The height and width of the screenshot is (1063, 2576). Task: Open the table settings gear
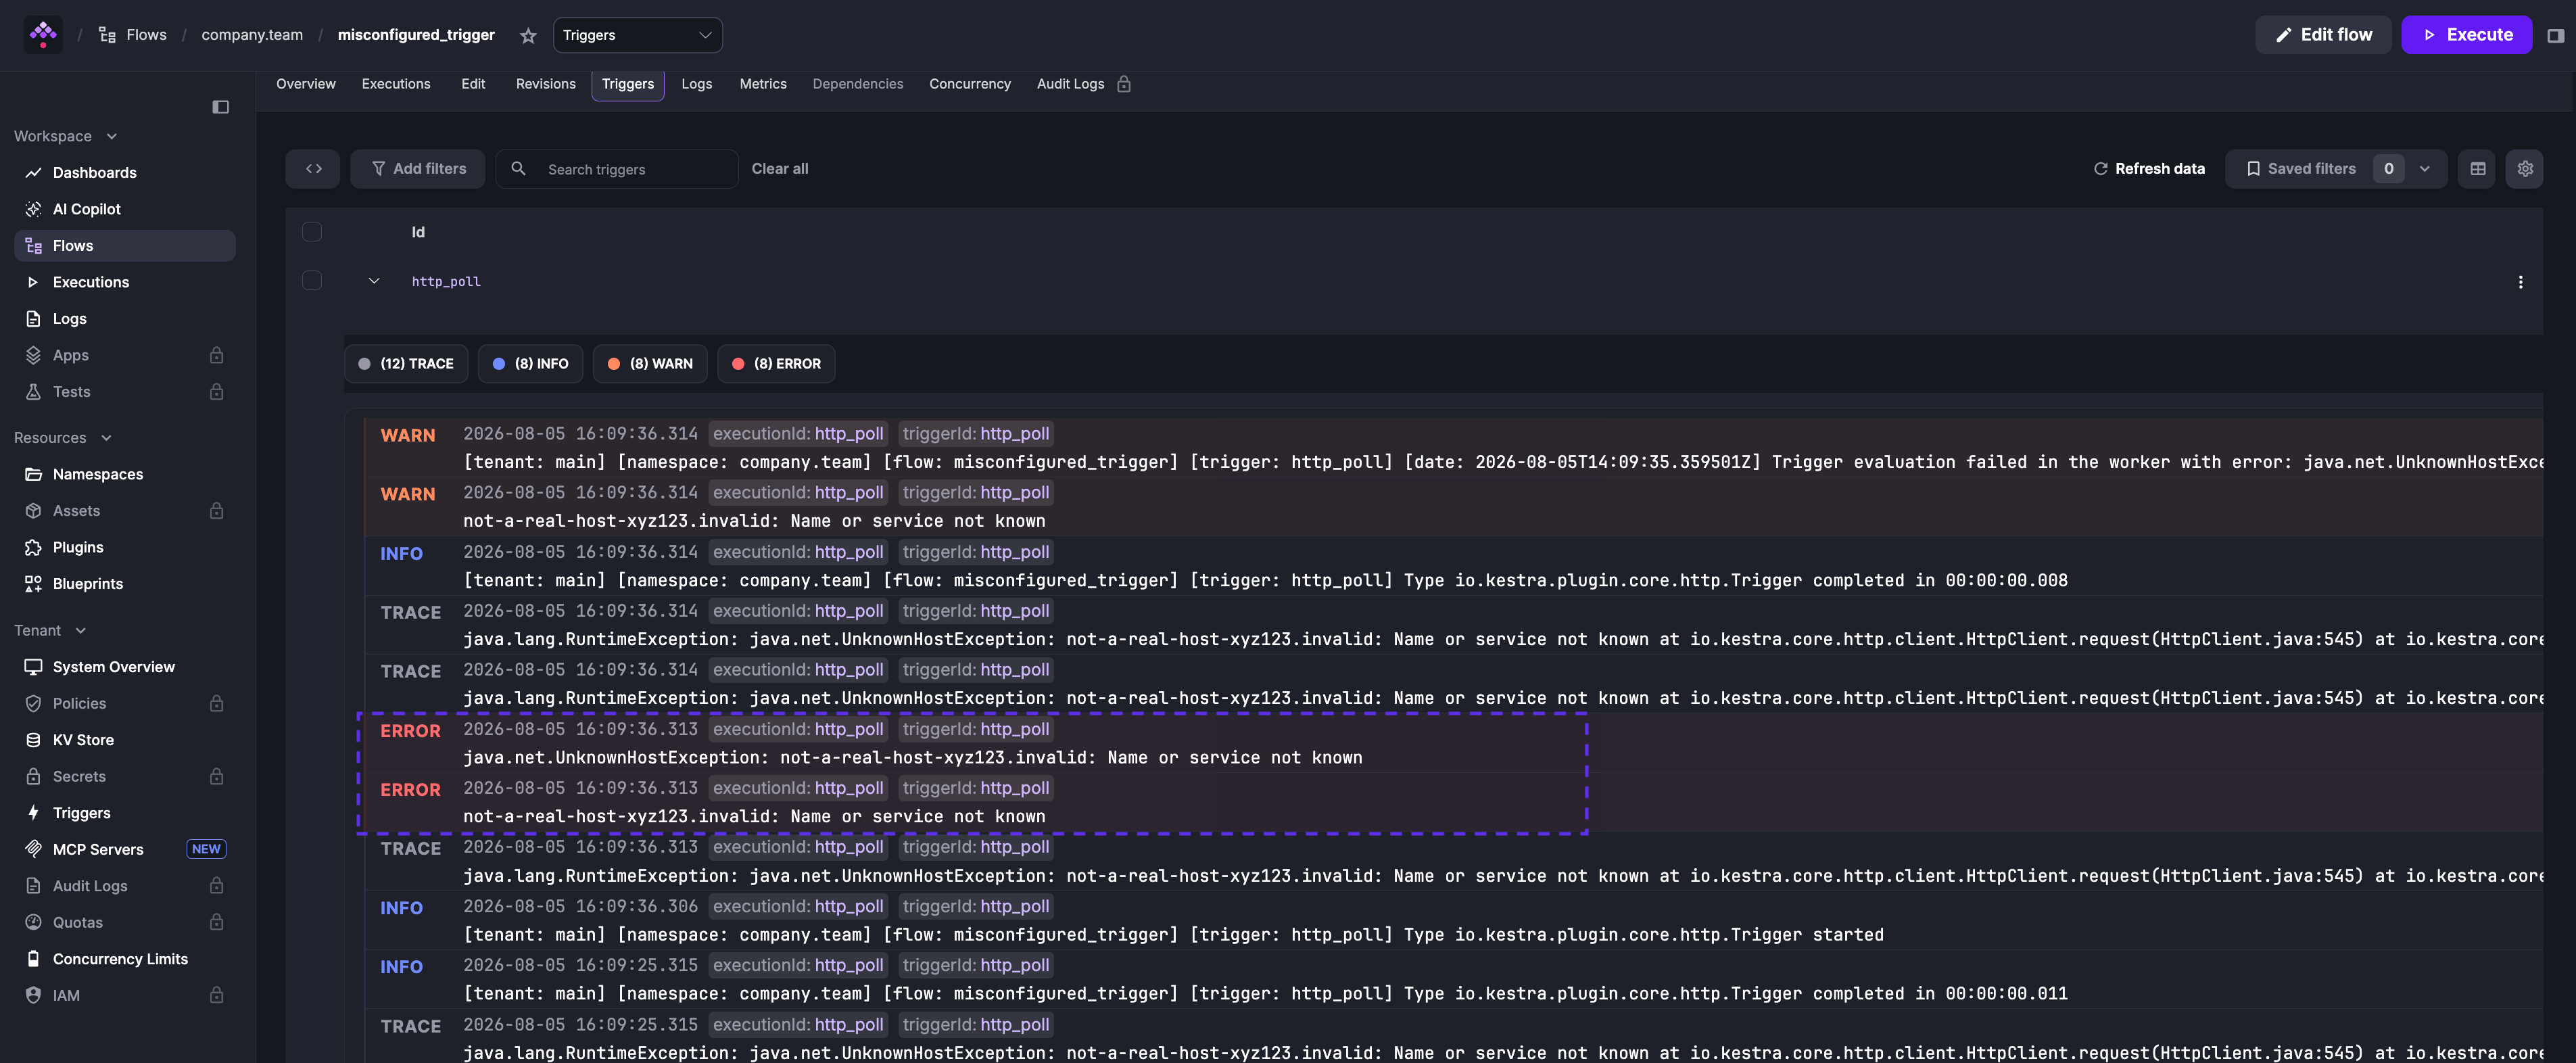(2524, 169)
